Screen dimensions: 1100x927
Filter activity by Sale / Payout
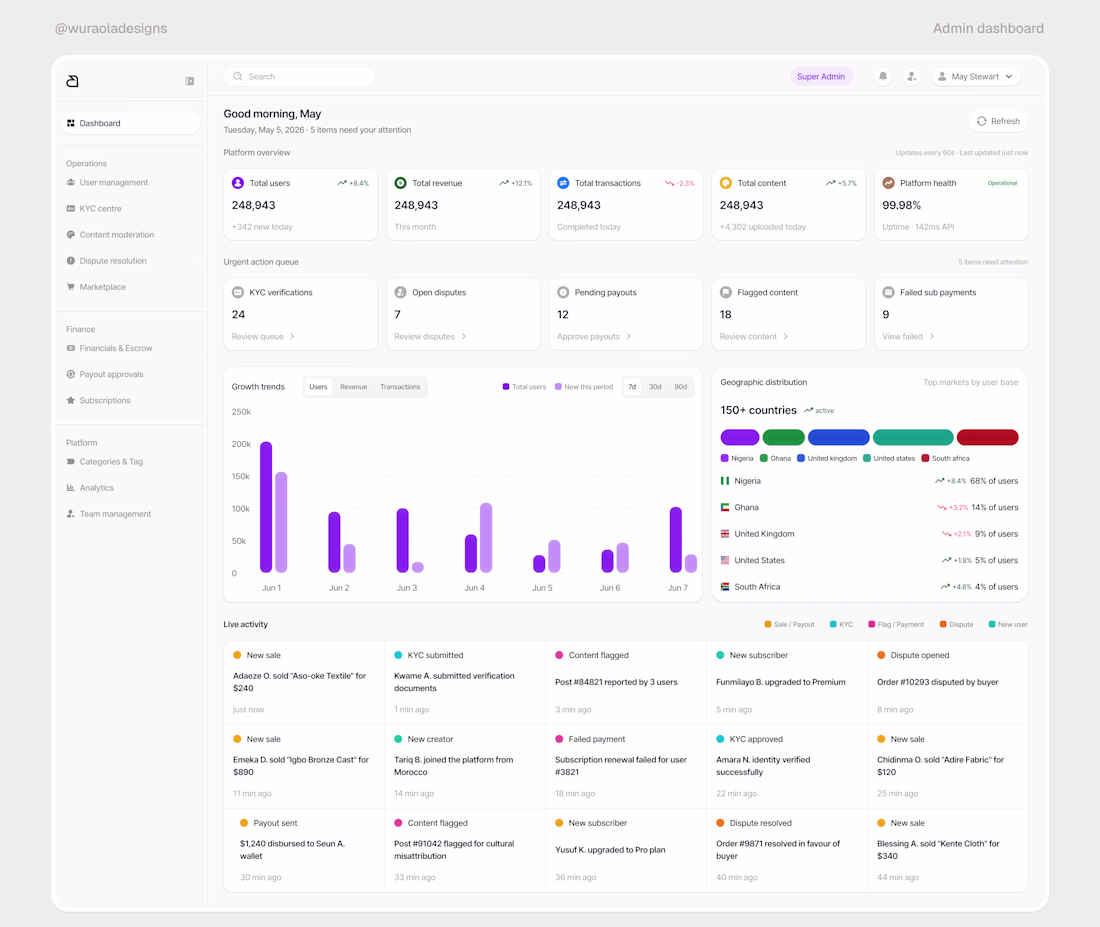pyautogui.click(x=789, y=625)
